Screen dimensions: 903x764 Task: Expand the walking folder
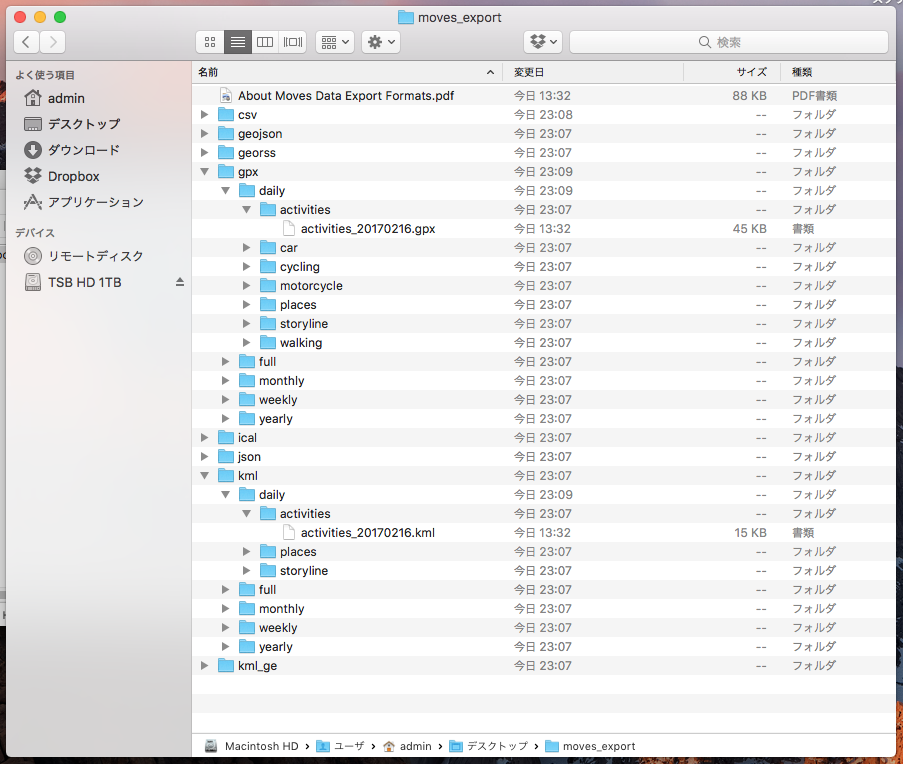246,343
